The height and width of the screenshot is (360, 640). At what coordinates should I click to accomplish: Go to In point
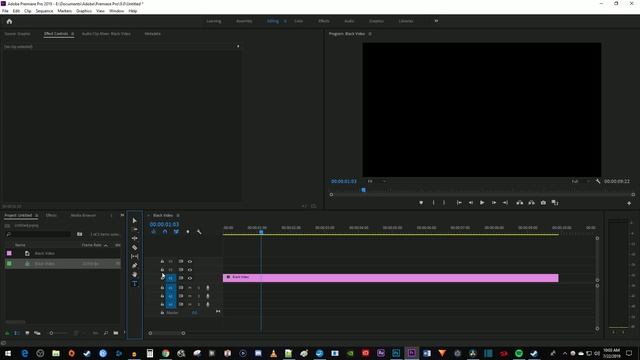[459, 202]
